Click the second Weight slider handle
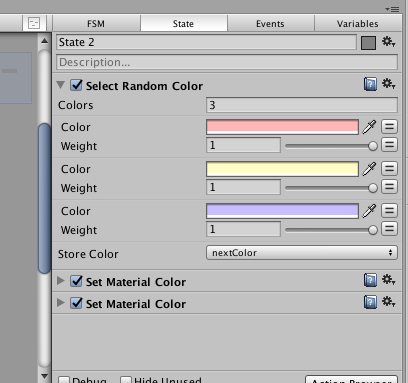The height and width of the screenshot is (383, 408). 373,188
